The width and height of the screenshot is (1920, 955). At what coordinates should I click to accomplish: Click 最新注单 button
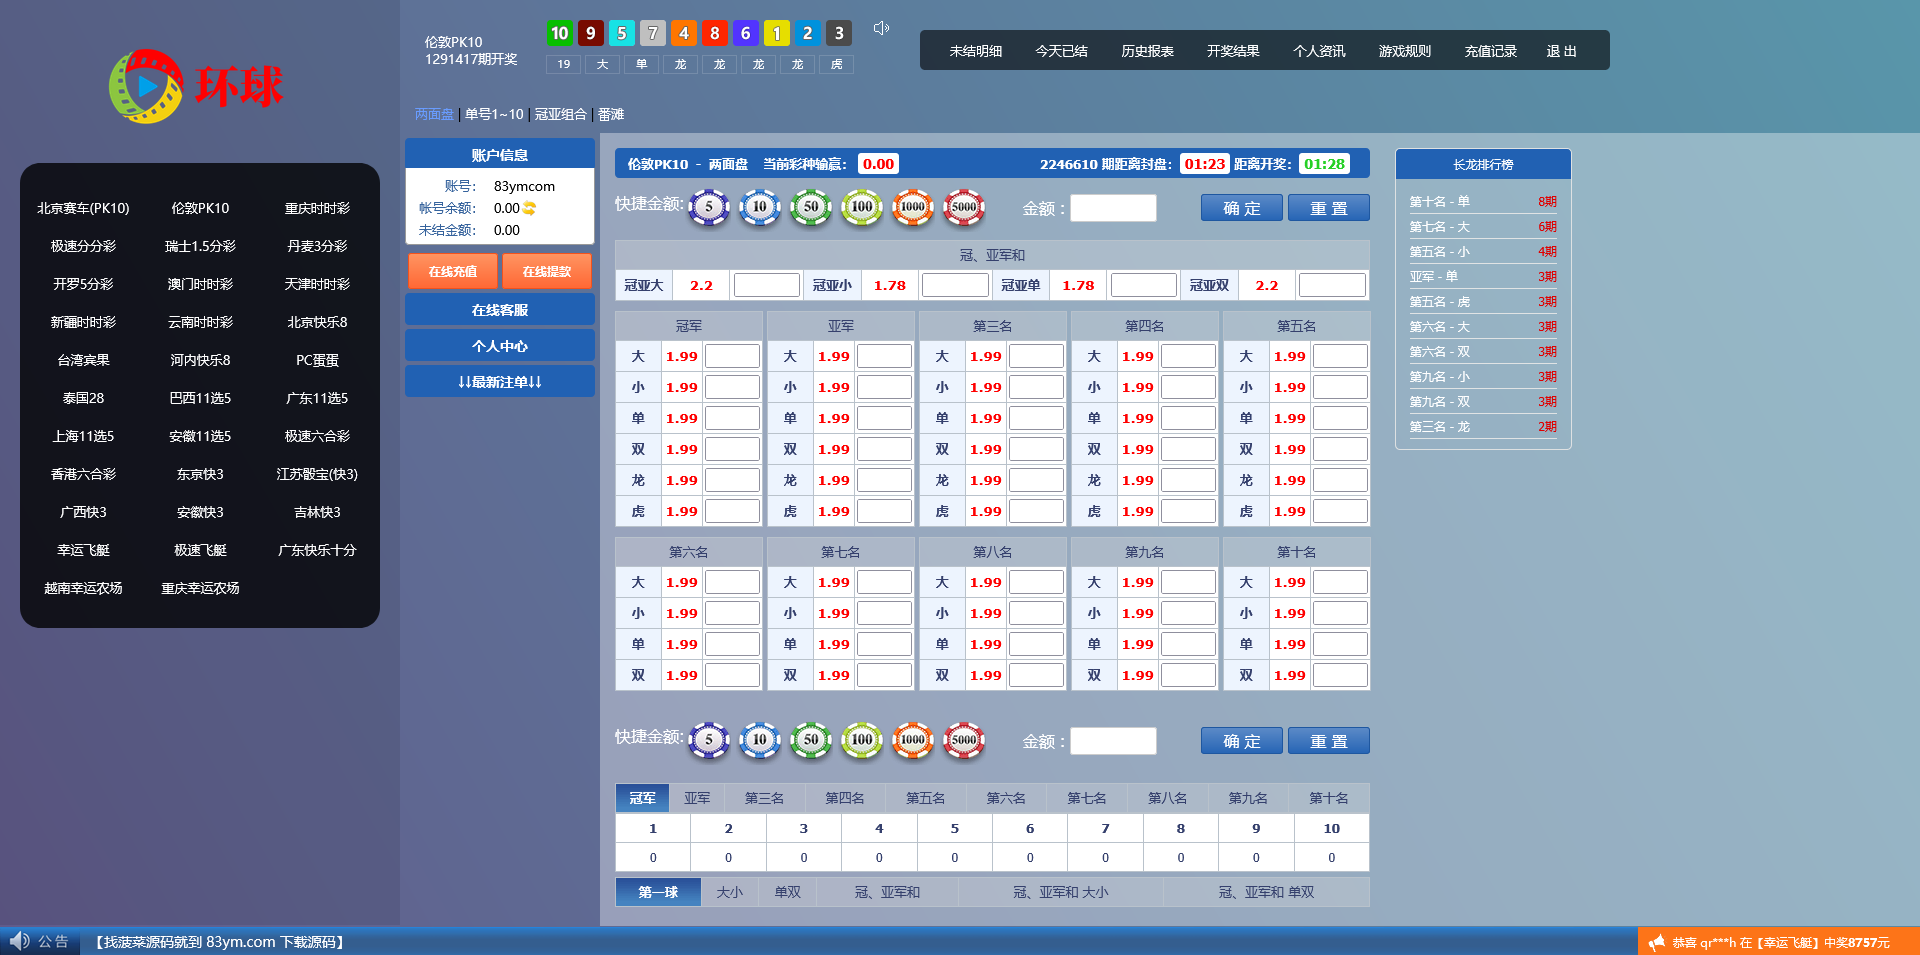[x=500, y=382]
